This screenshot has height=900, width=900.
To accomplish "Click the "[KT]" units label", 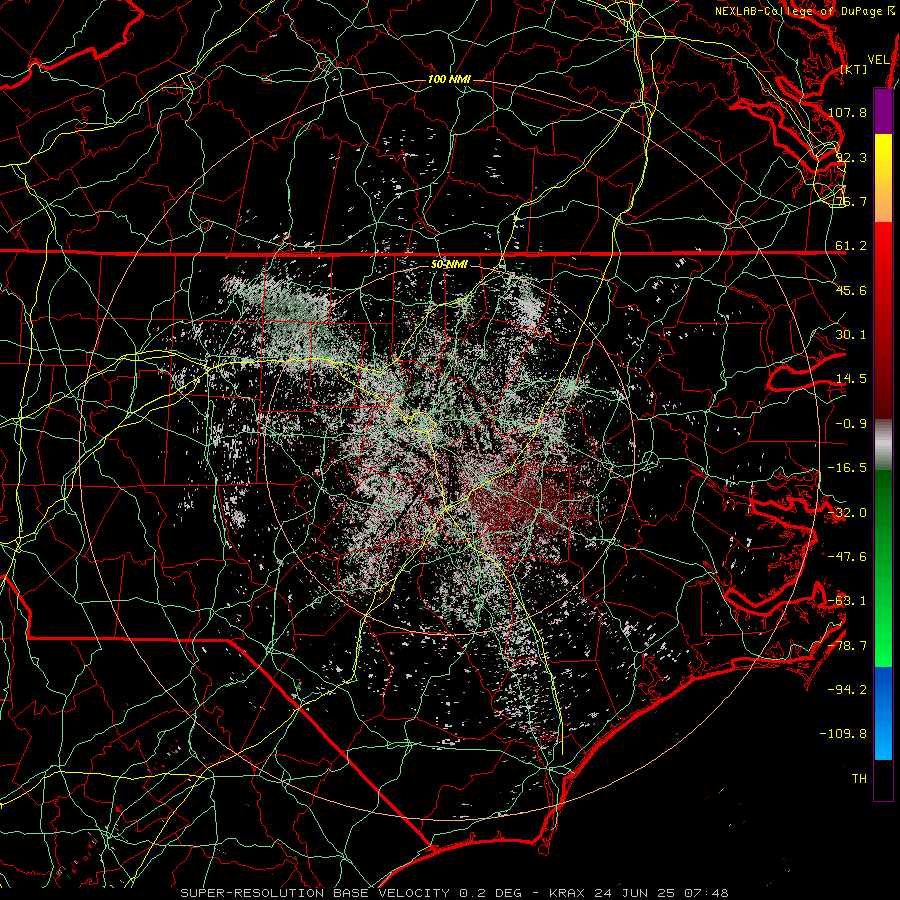I will [854, 69].
